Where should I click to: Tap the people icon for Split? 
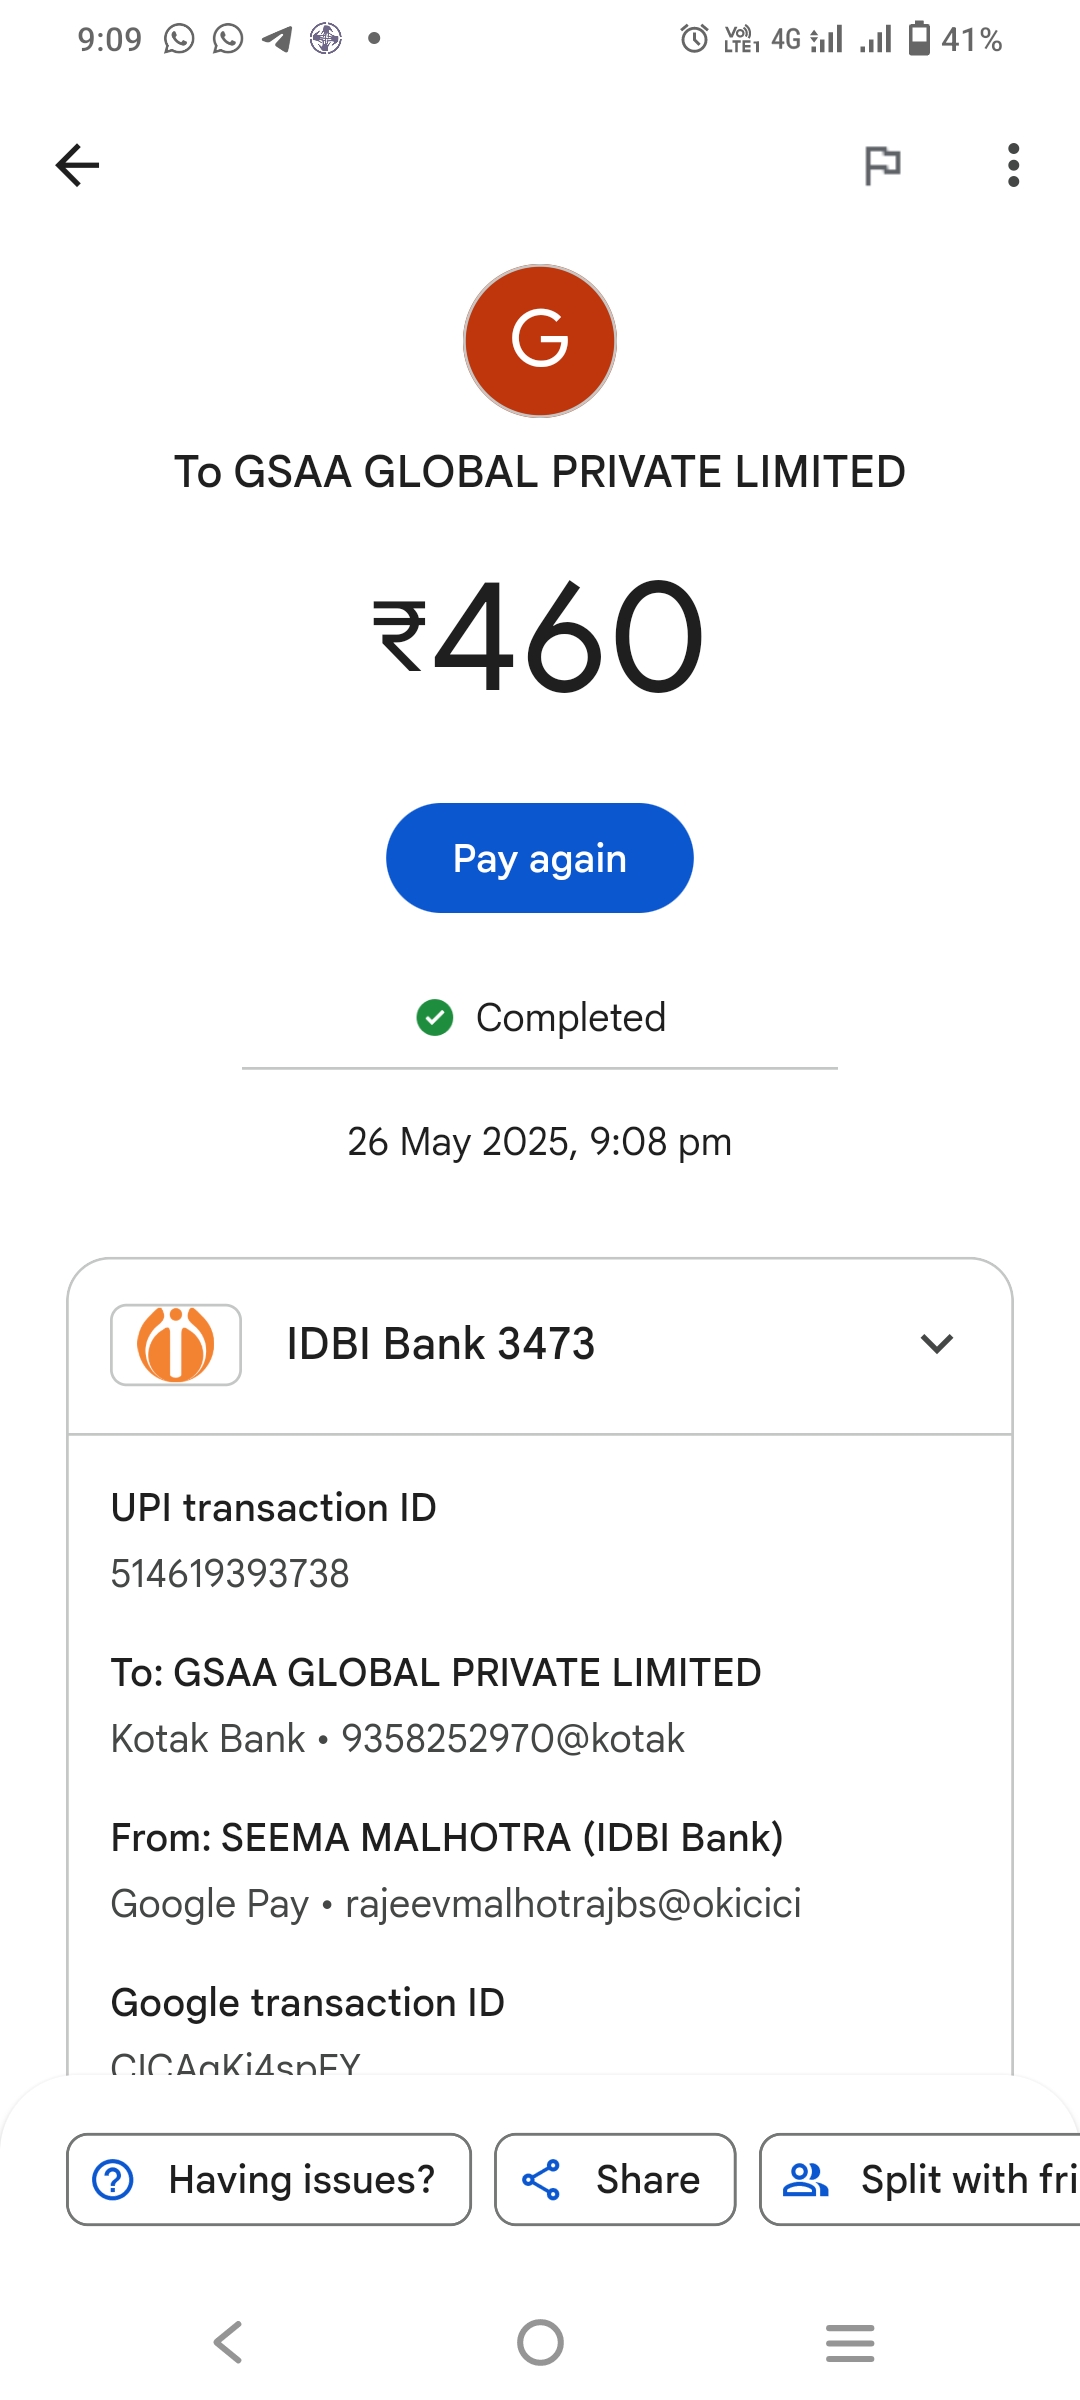806,2180
